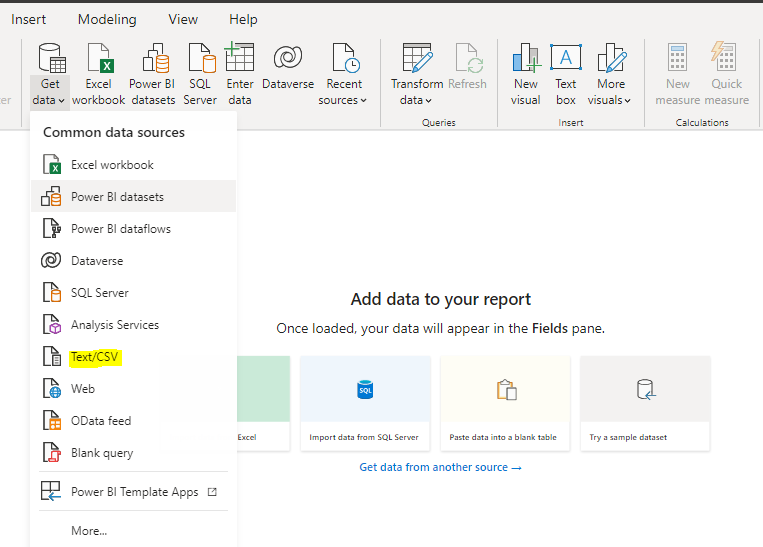This screenshot has height=547, width=763.
Task: Click the Power BI Template Apps icon
Action: click(51, 491)
